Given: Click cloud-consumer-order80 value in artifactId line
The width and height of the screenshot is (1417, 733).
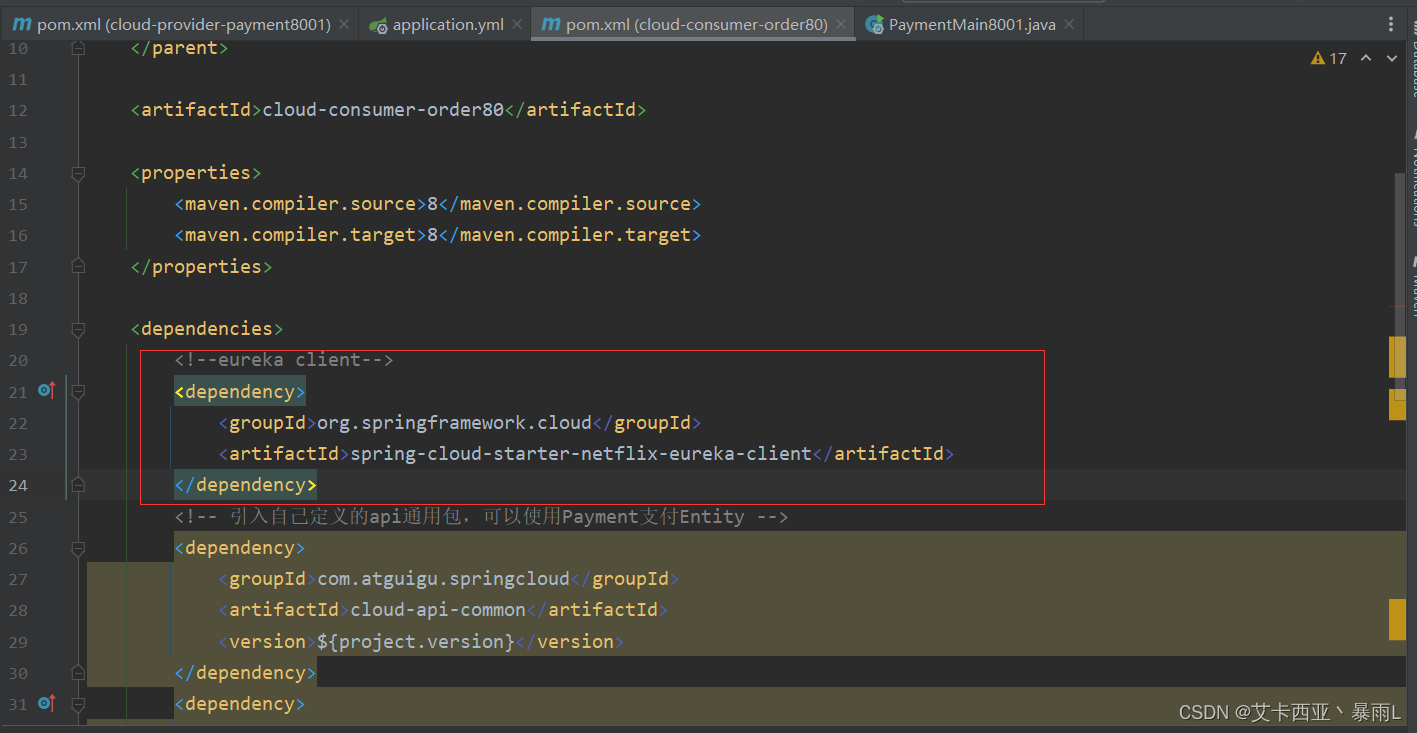Looking at the screenshot, I should tap(383, 110).
